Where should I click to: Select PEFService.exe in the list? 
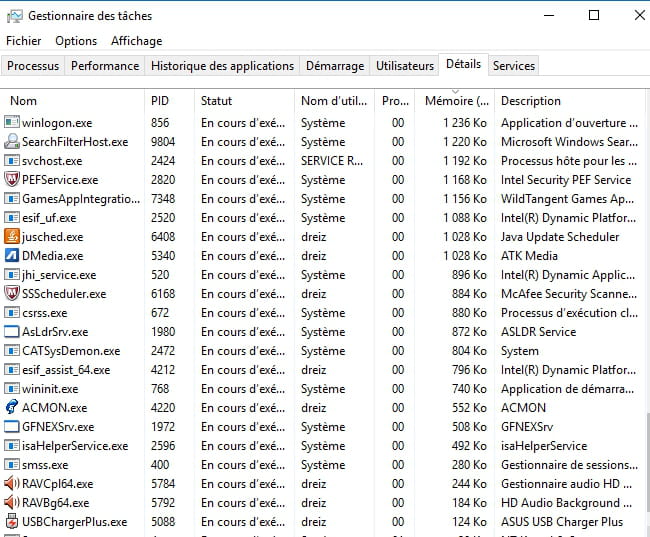[60, 180]
